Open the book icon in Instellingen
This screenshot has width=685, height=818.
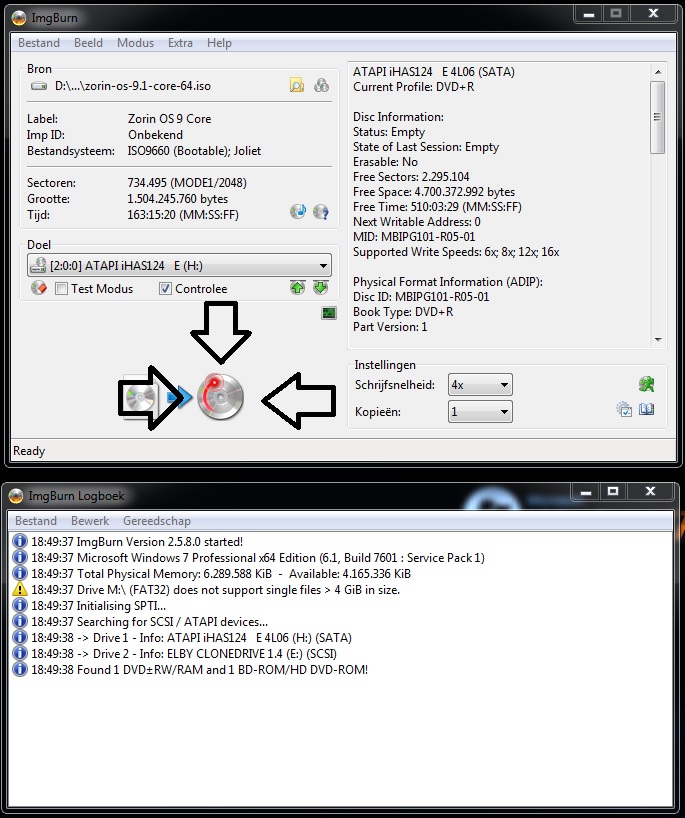(646, 409)
